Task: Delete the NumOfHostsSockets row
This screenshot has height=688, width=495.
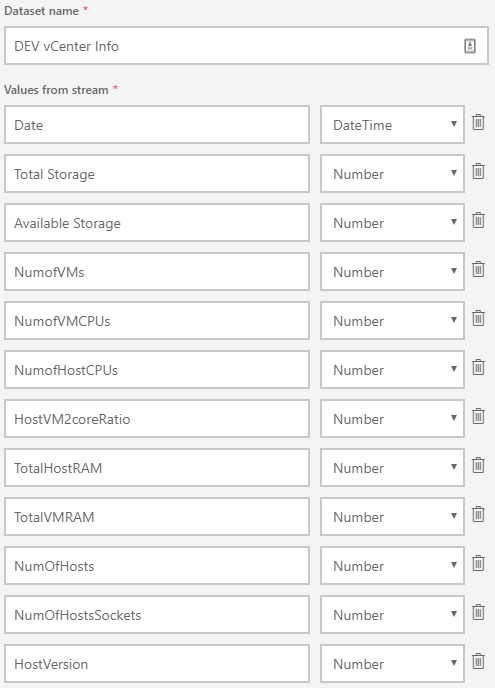Action: pyautogui.click(x=478, y=612)
